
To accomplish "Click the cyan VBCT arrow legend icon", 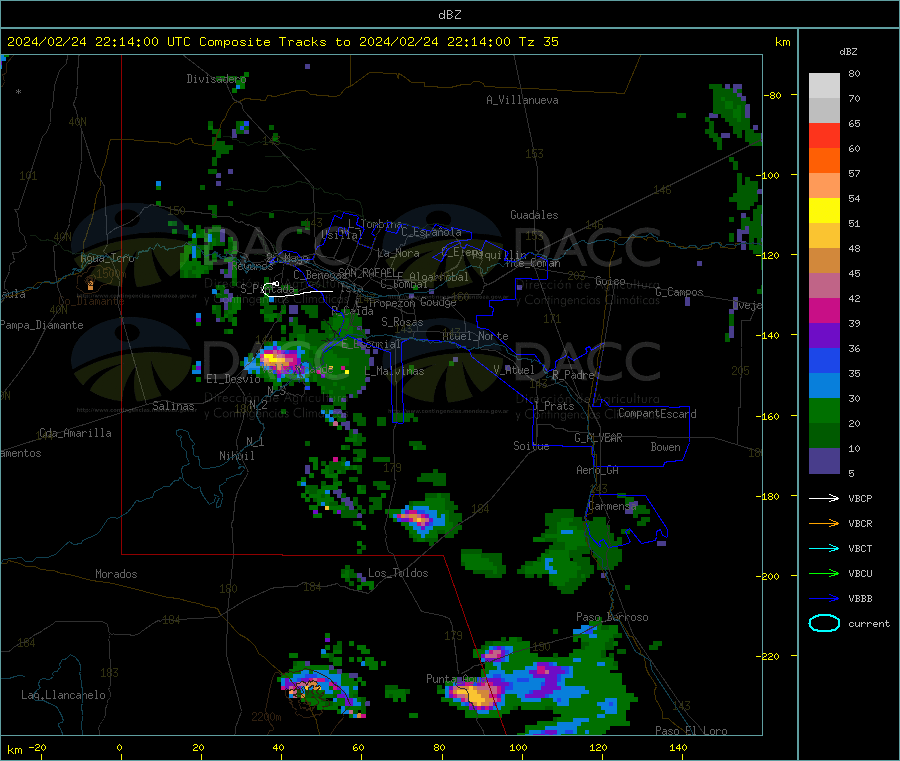I will tap(824, 548).
